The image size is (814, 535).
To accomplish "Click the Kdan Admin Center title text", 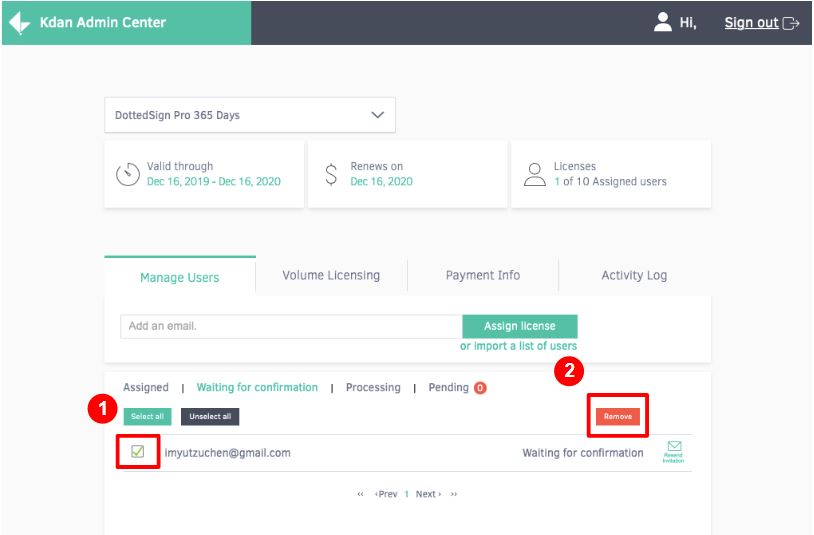I will point(103,22).
